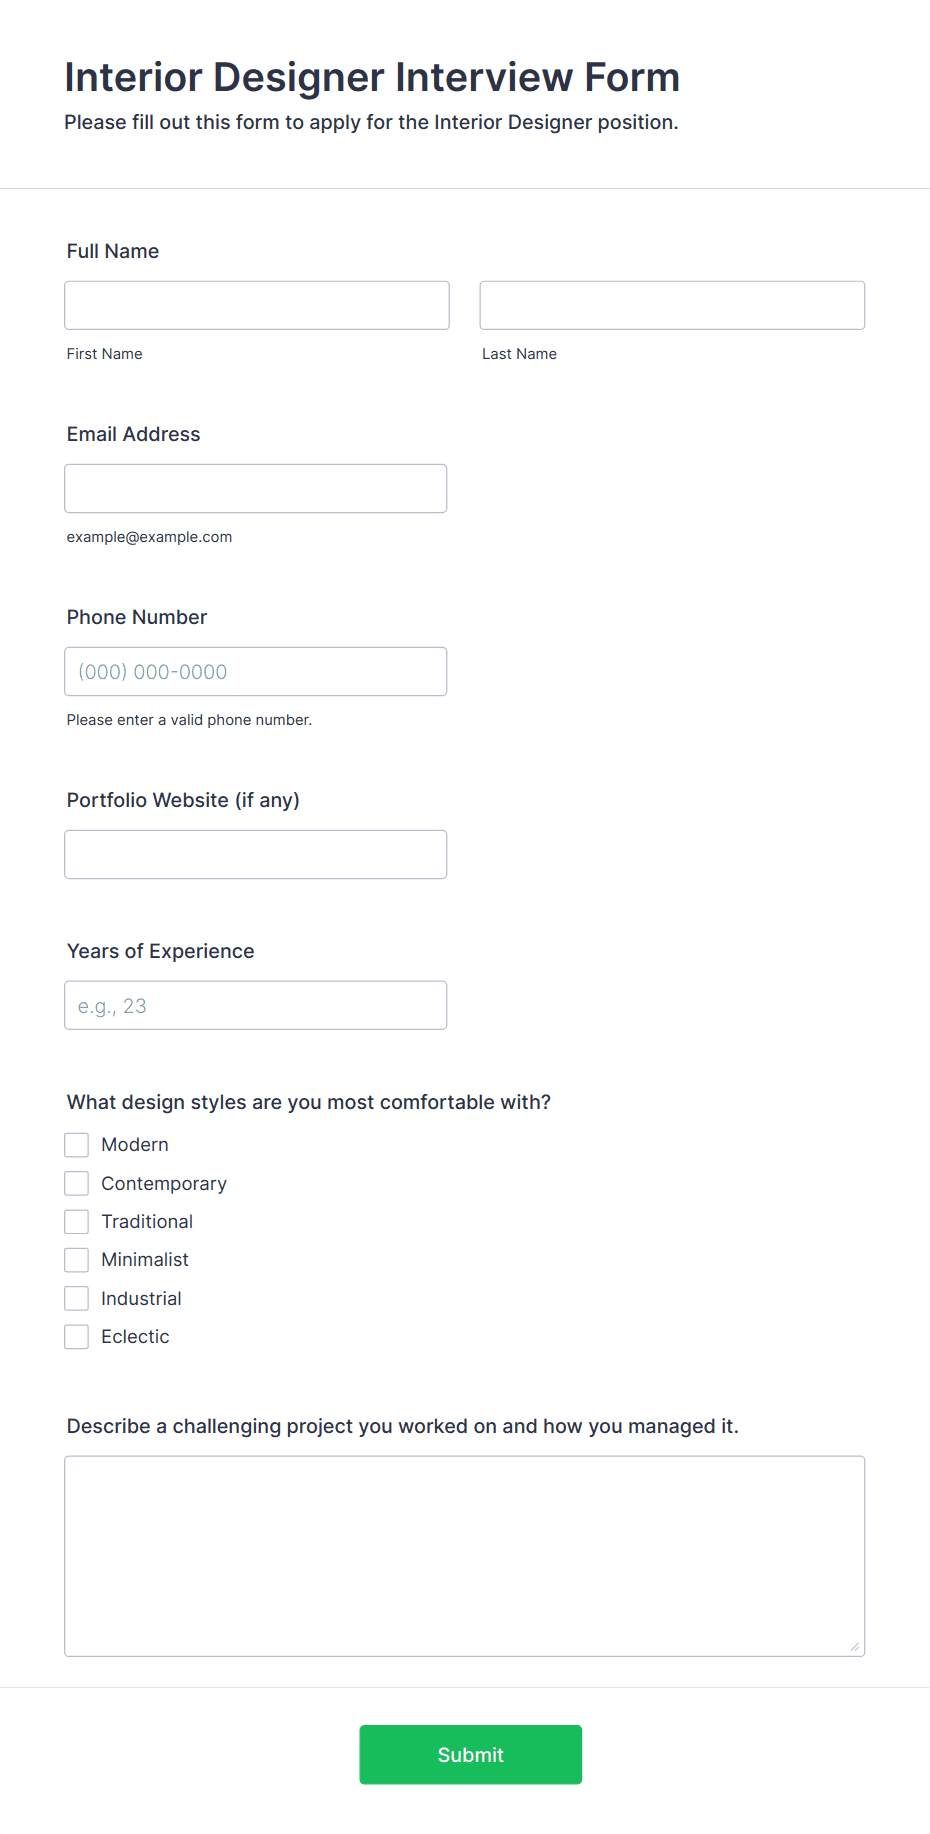Click the challenging project description textarea
Screen dimensions: 930x1834
[x=465, y=1556]
